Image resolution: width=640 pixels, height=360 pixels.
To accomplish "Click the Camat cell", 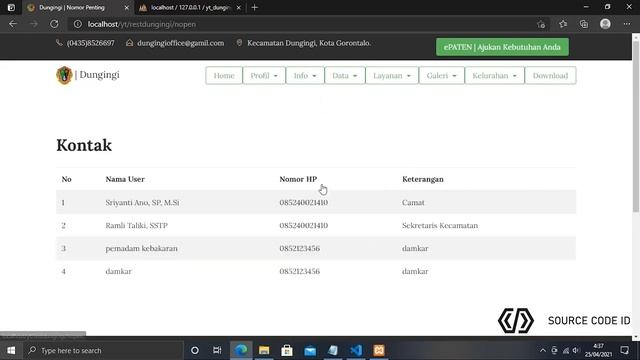I will pos(413,202).
